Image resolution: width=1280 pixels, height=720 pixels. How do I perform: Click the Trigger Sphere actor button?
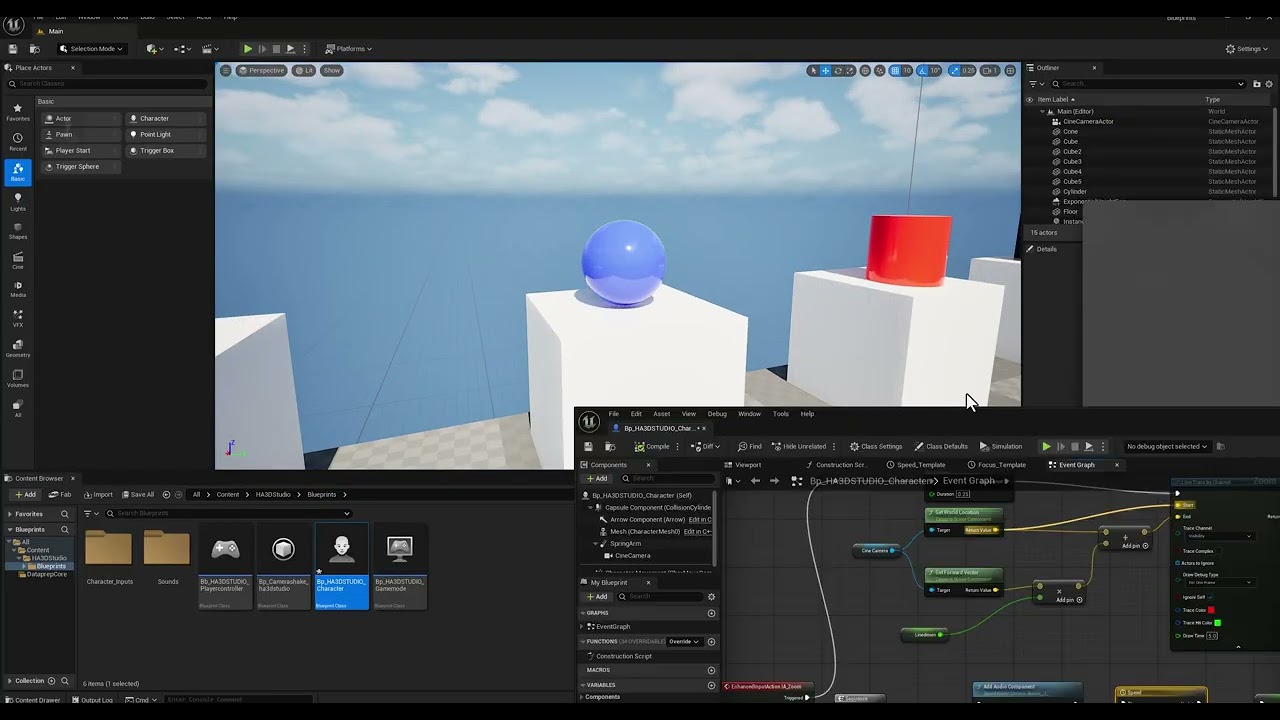coord(81,166)
